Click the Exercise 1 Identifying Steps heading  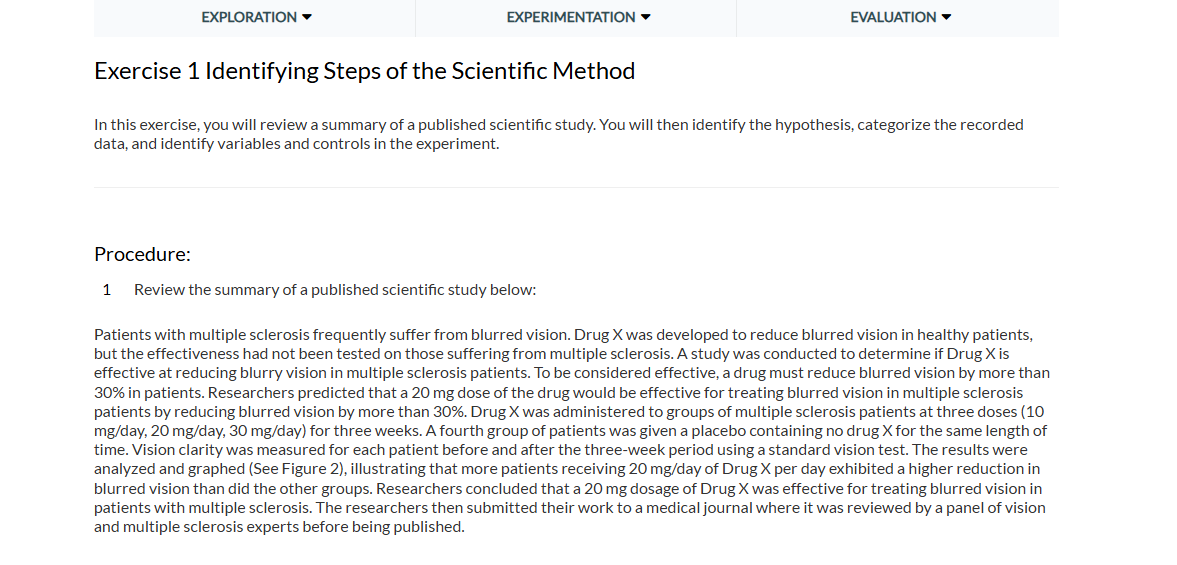(x=364, y=71)
